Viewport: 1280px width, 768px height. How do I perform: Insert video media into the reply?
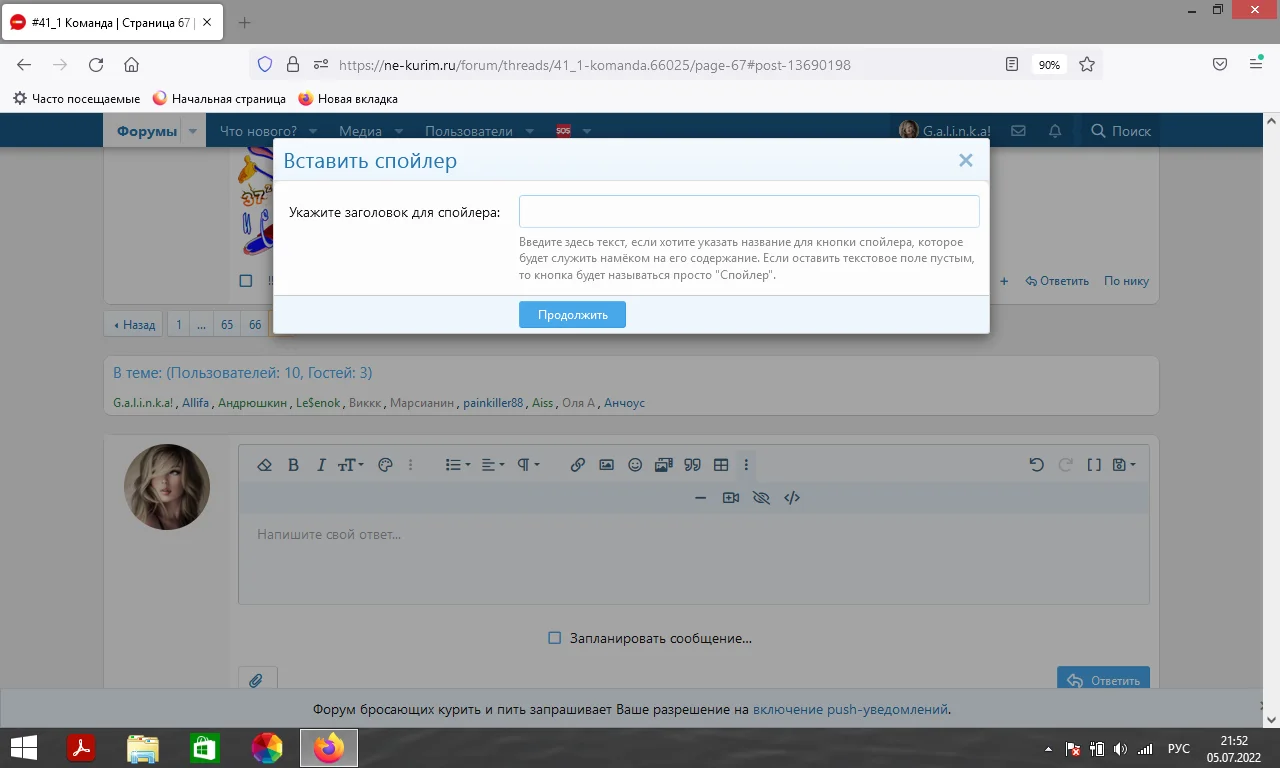tap(731, 497)
